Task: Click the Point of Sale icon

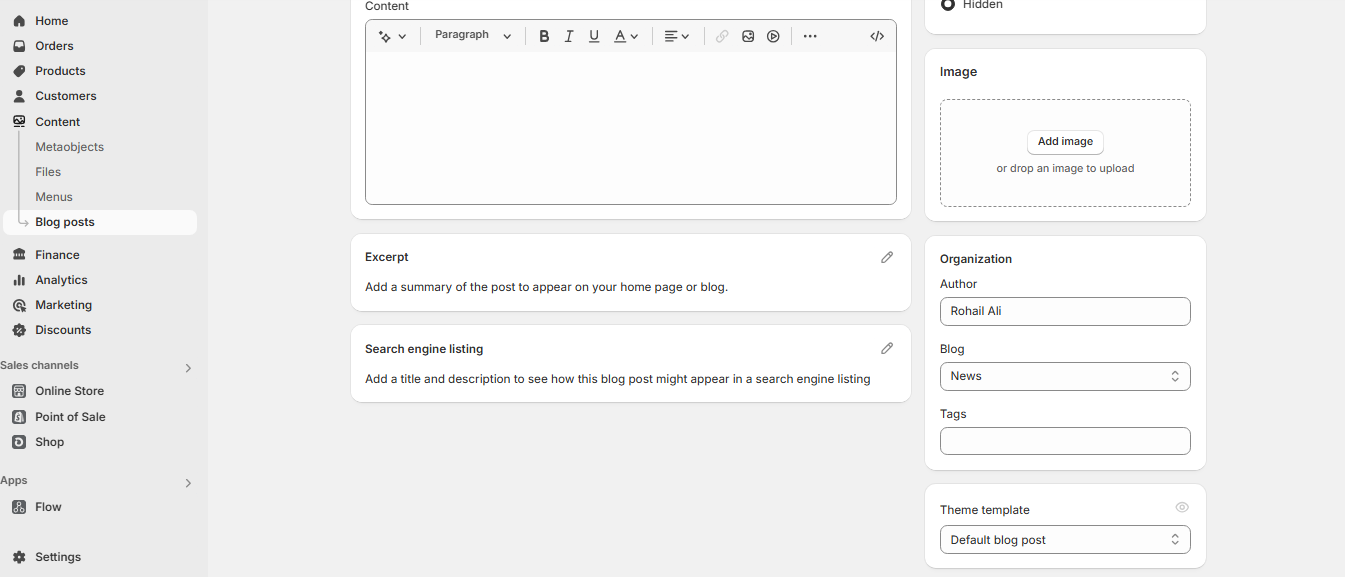Action: 19,417
